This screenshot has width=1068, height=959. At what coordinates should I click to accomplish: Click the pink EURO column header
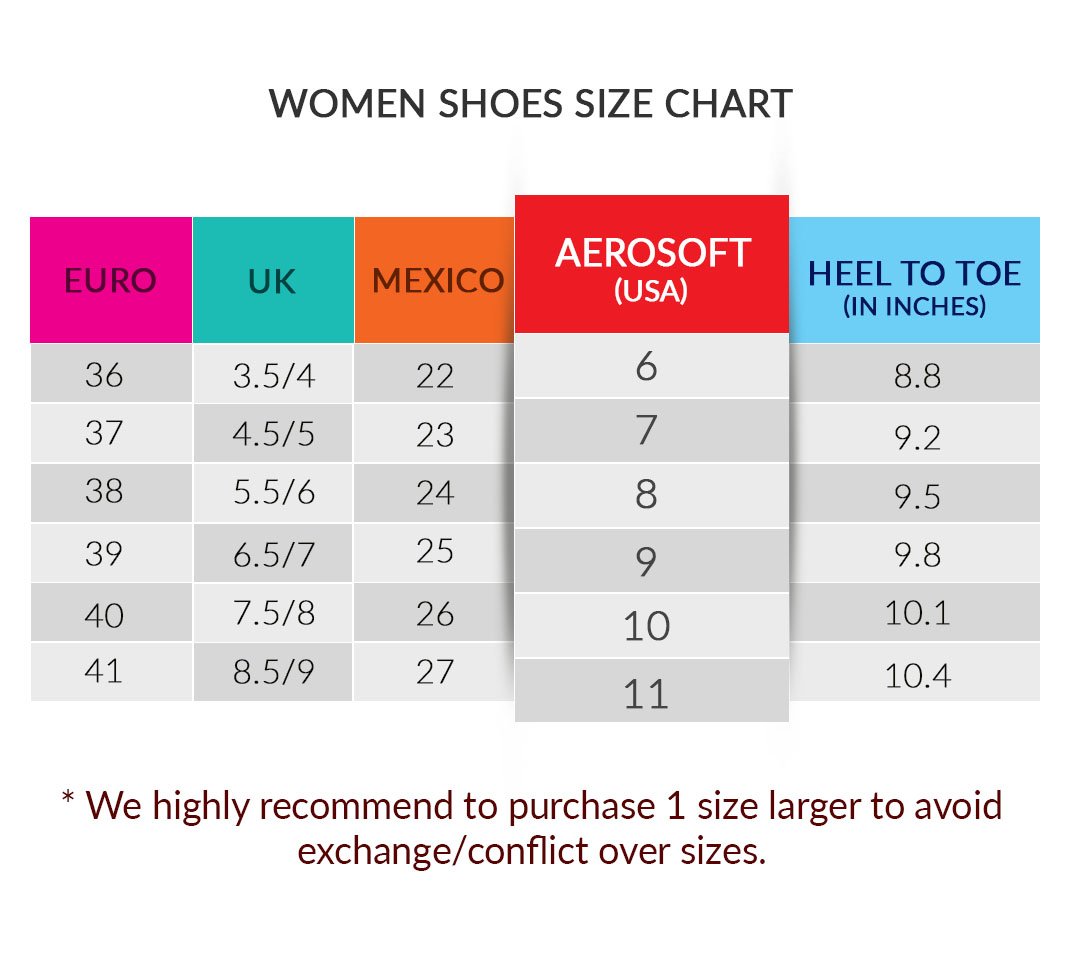click(x=110, y=280)
